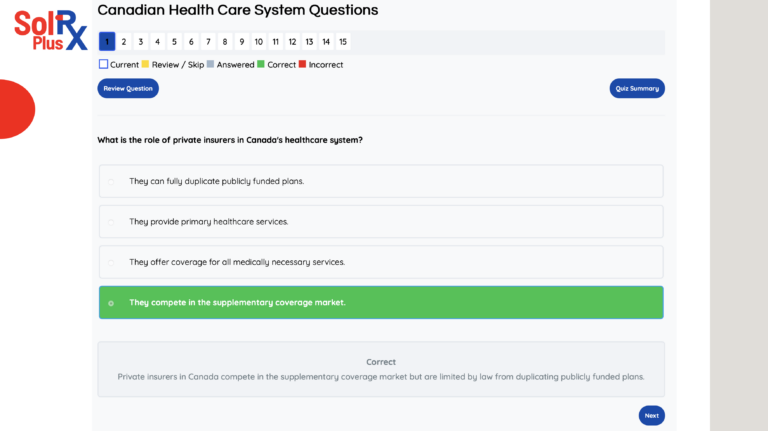Jump to question 2
Screen dimensions: 768x431
click(124, 42)
